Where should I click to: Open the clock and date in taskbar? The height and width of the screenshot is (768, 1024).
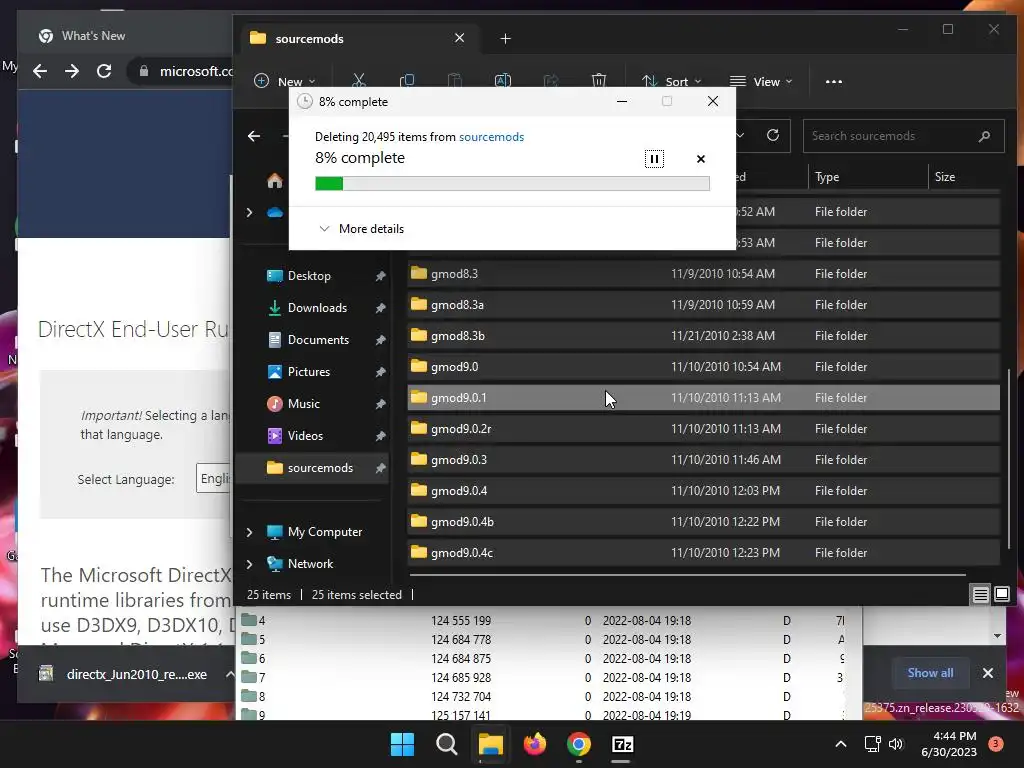pyautogui.click(x=948, y=744)
